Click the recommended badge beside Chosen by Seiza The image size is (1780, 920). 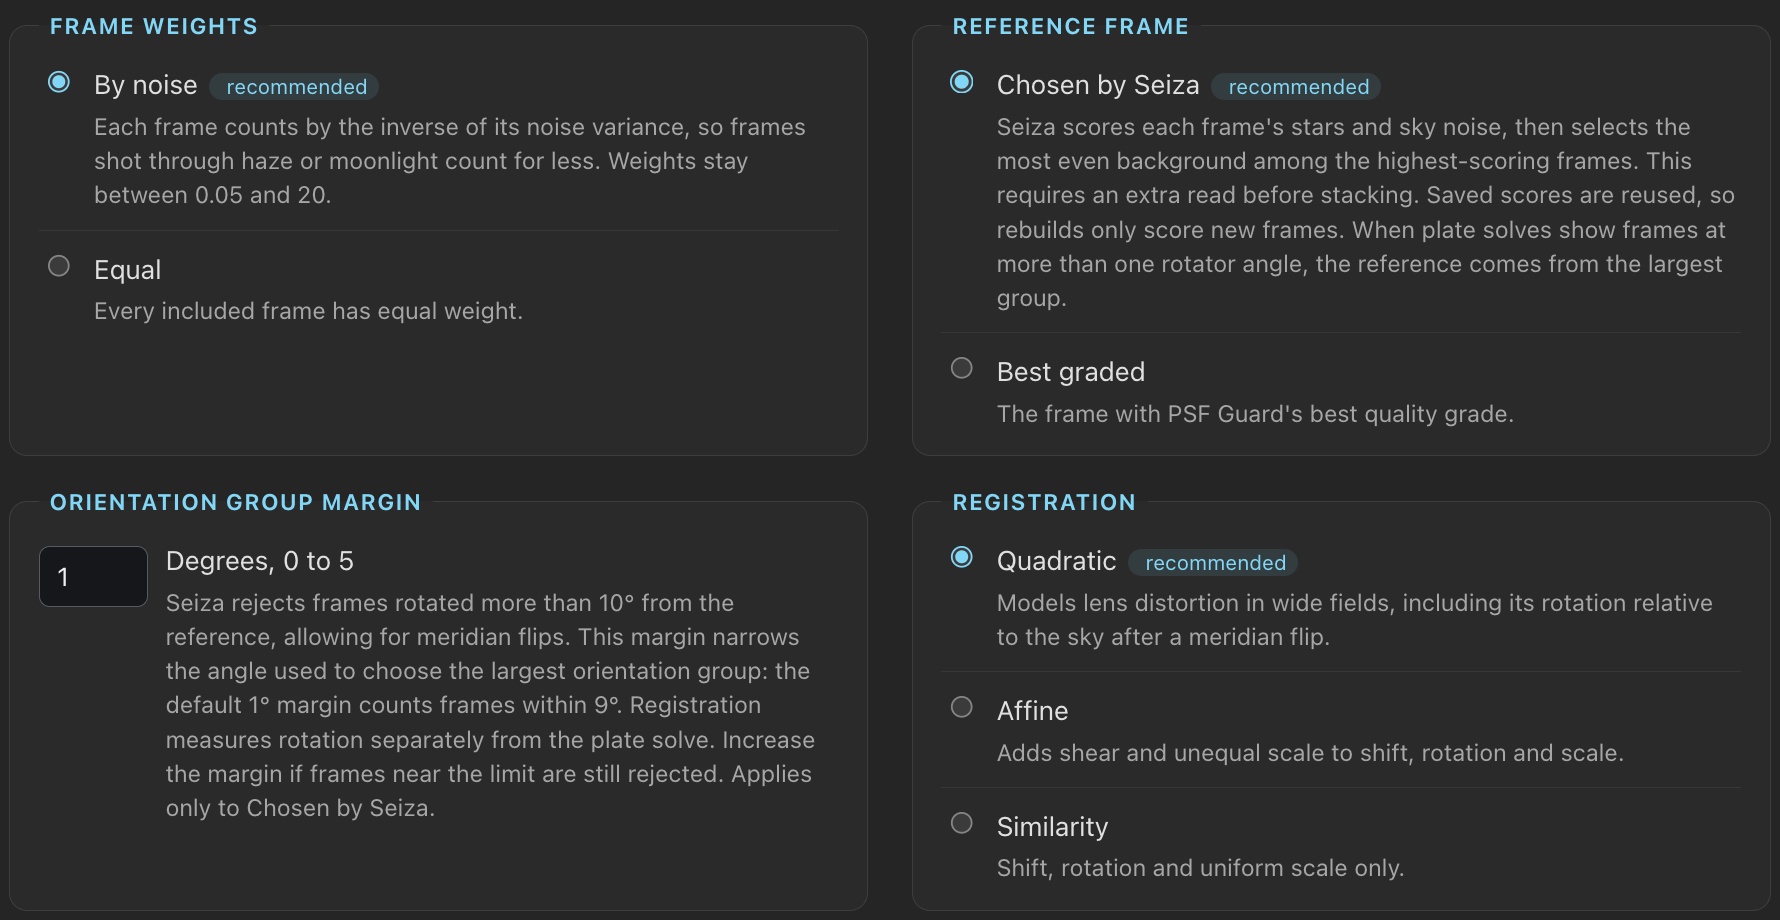tap(1298, 87)
